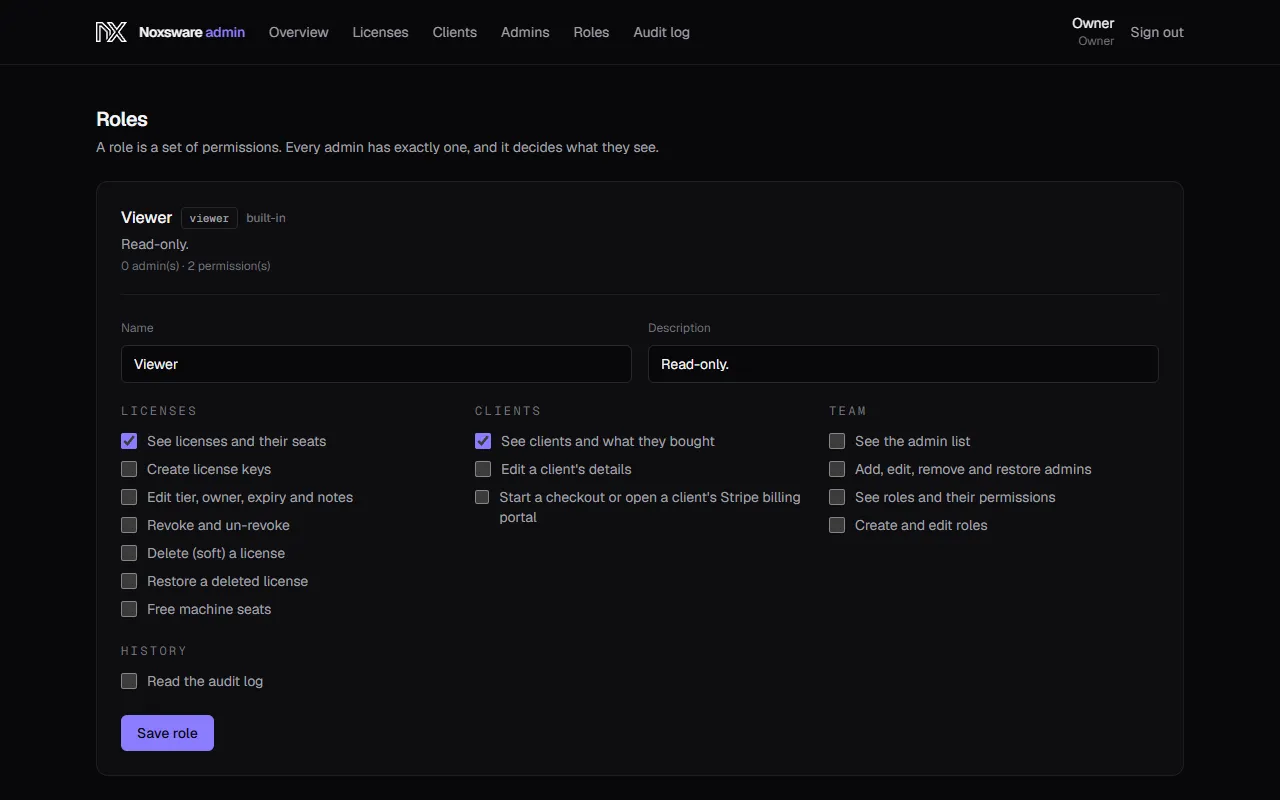Click the "TEAM" group heading

point(848,411)
